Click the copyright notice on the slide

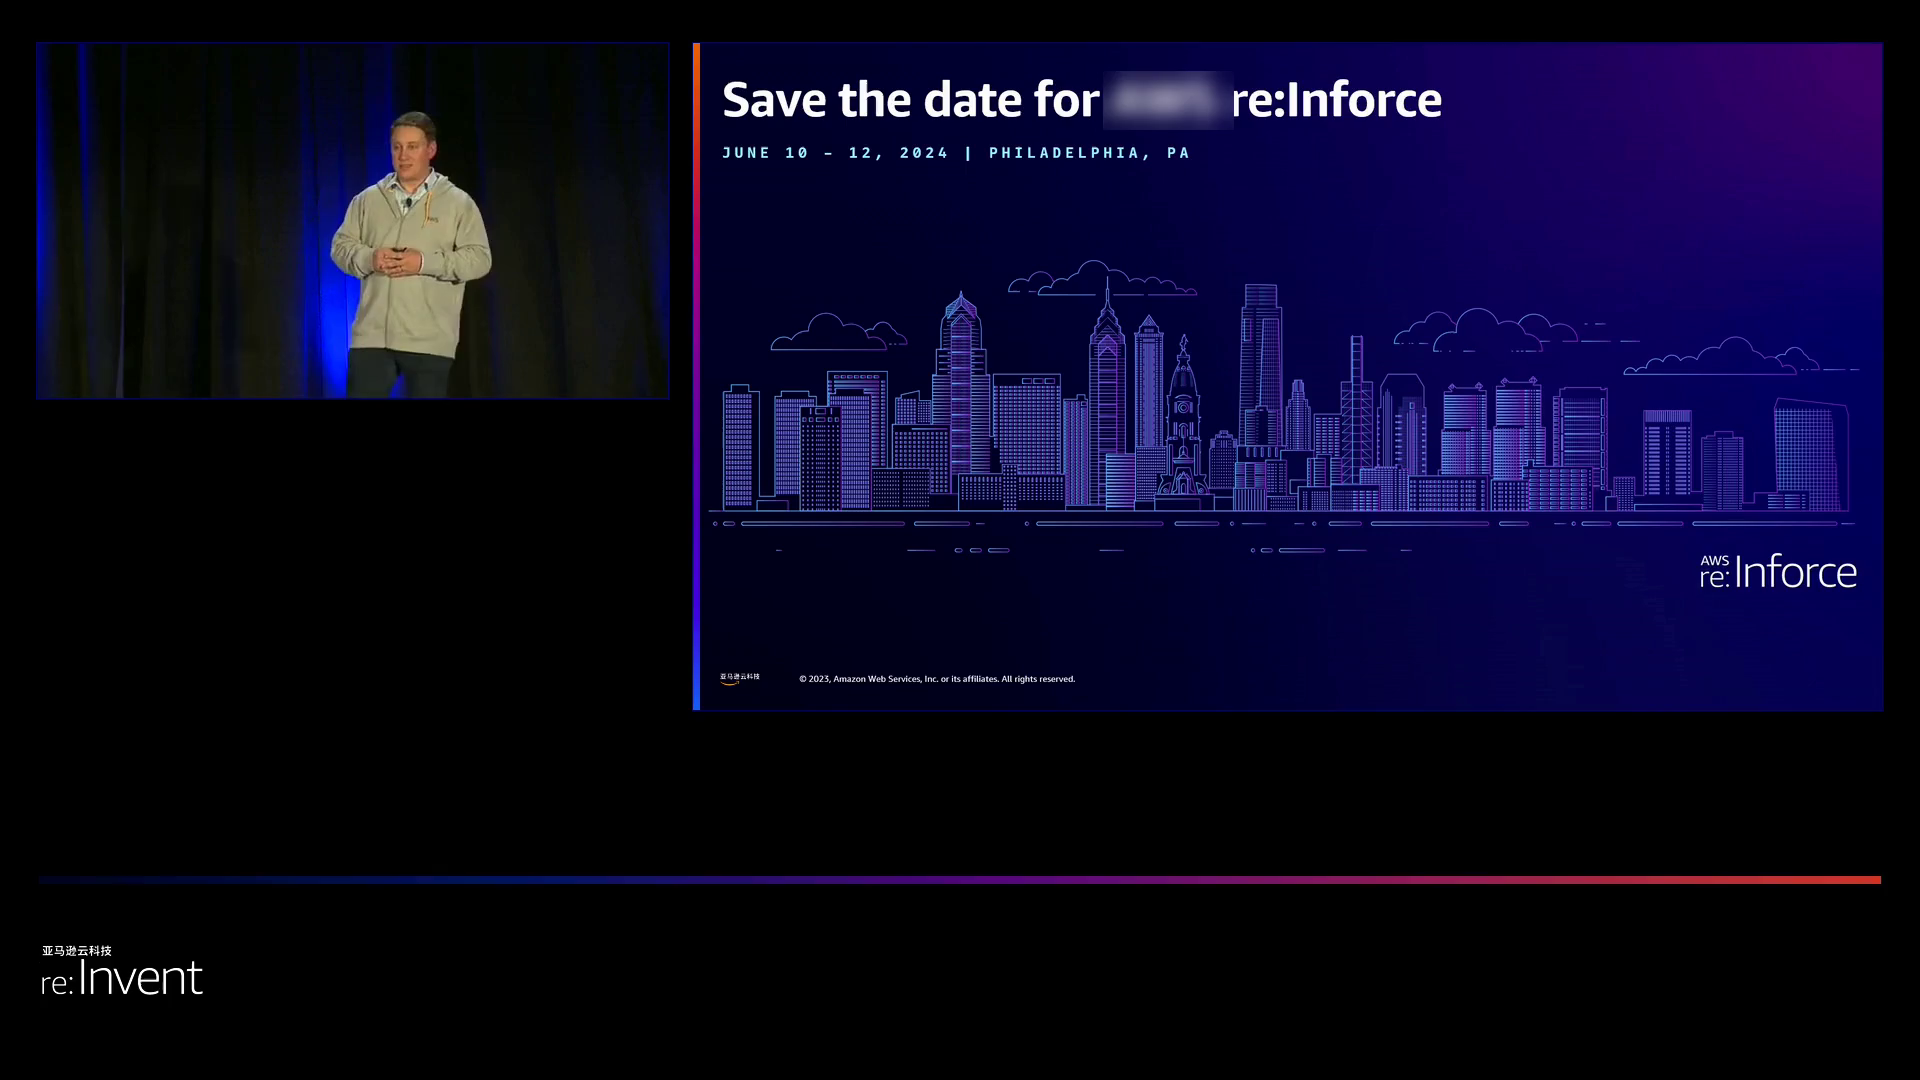click(937, 679)
